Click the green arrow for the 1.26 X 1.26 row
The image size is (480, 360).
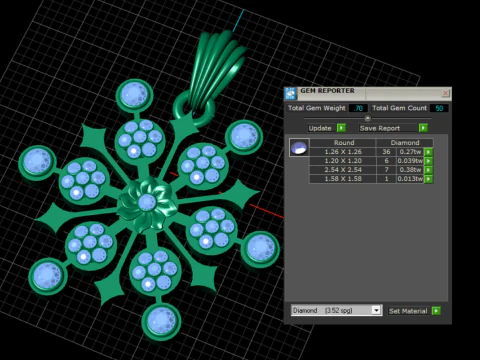tap(428, 152)
